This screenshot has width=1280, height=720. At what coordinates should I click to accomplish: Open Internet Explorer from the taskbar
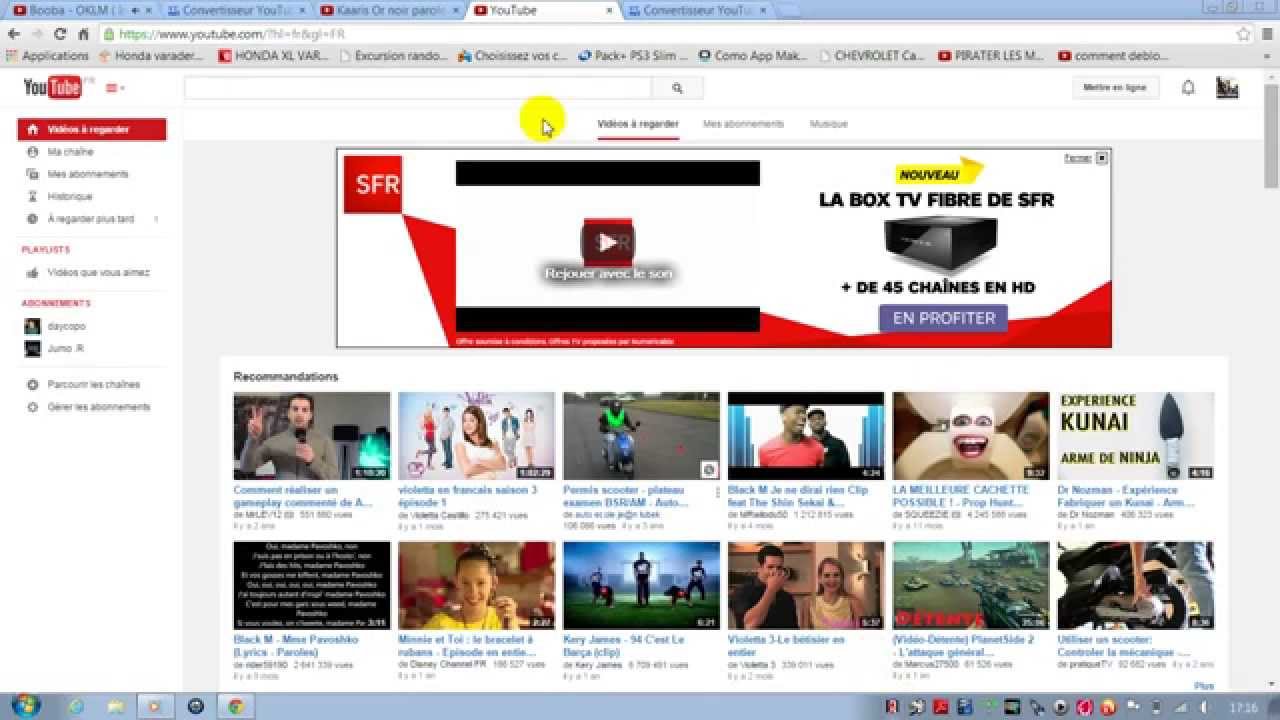[x=76, y=706]
